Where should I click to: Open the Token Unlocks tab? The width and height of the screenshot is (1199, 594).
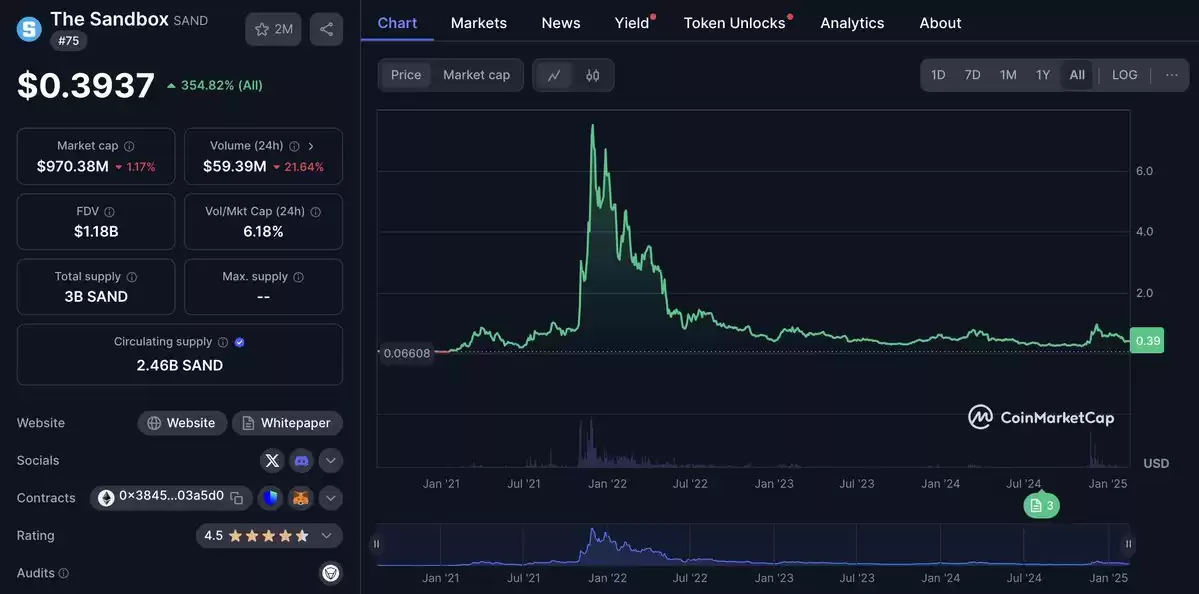coord(735,23)
